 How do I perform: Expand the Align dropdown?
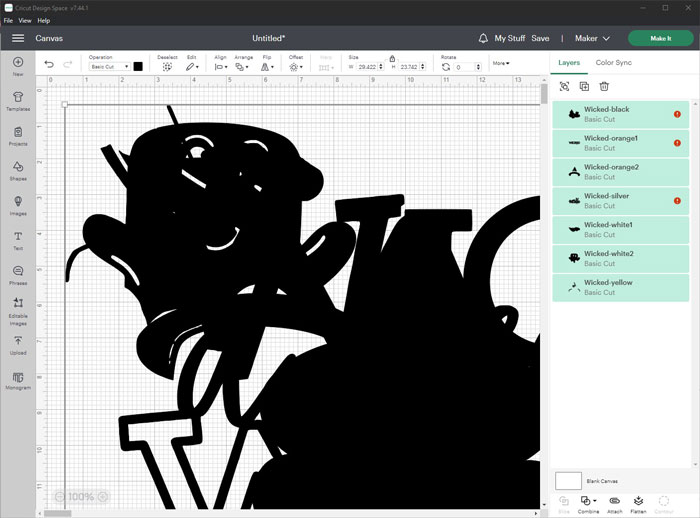pos(221,67)
